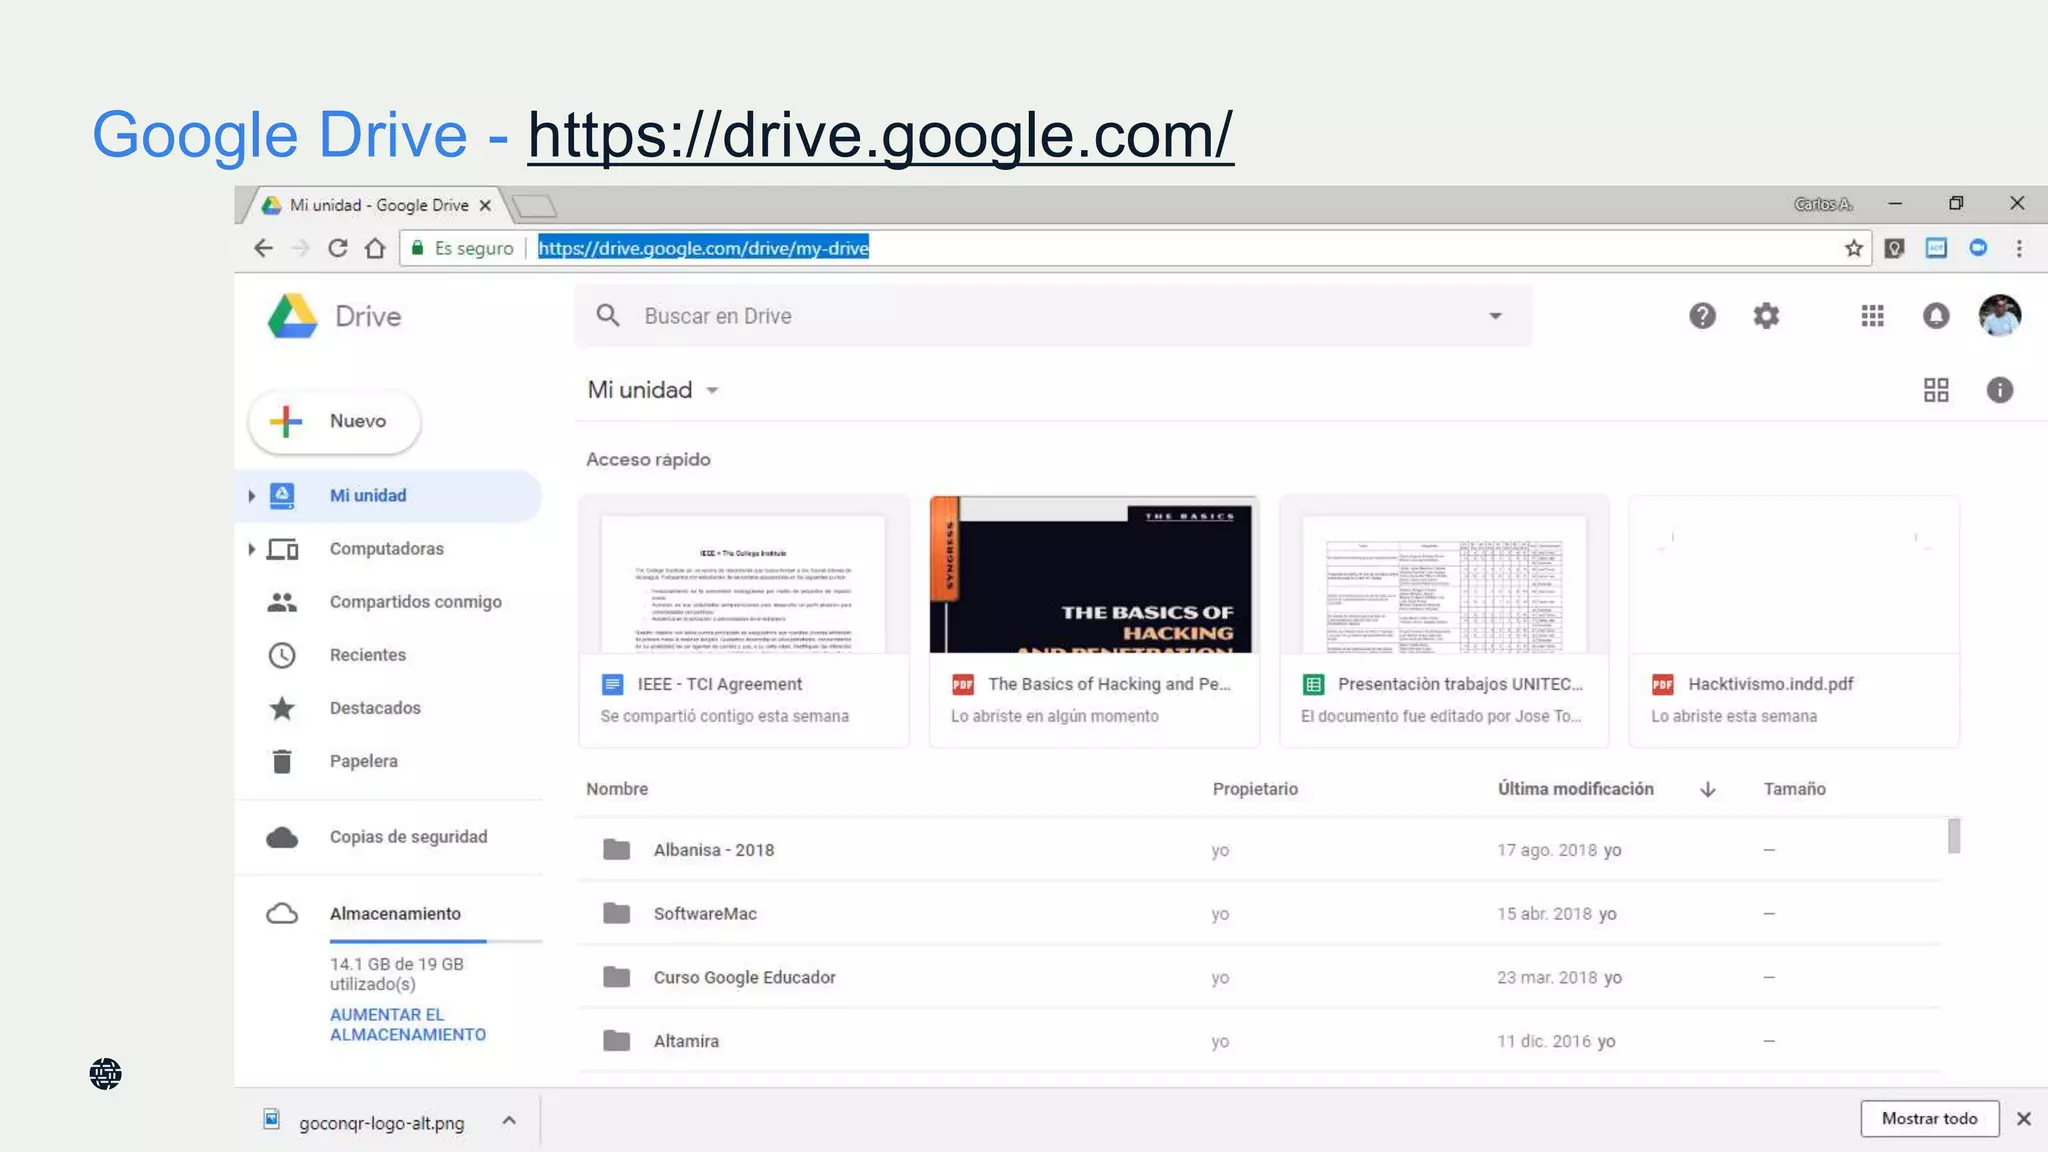Open the Mi unidad header dropdown
2048x1152 pixels.
pyautogui.click(x=712, y=390)
